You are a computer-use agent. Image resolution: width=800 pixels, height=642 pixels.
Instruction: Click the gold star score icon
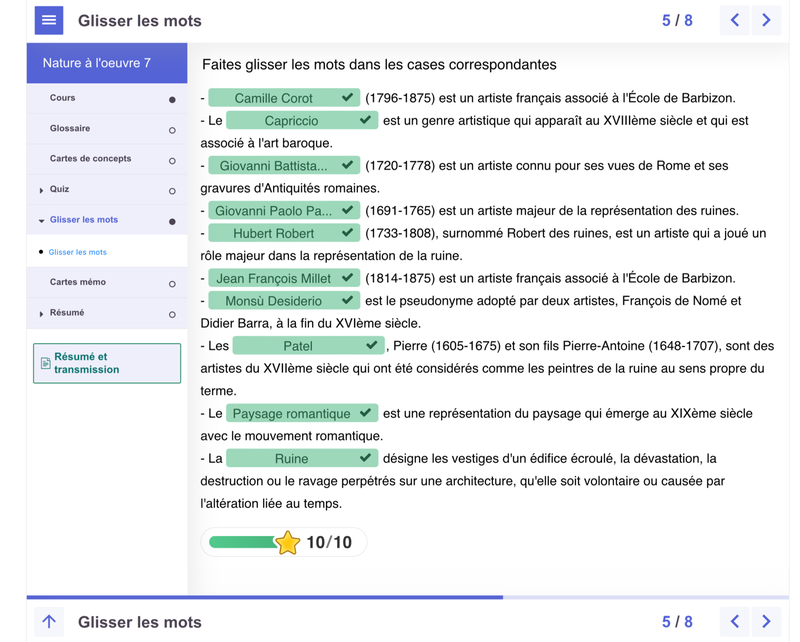(x=288, y=543)
